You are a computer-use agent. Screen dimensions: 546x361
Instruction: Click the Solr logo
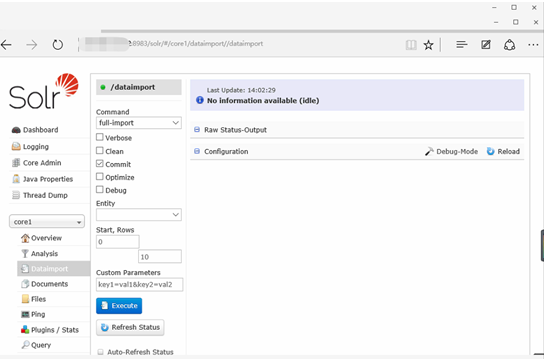(44, 91)
